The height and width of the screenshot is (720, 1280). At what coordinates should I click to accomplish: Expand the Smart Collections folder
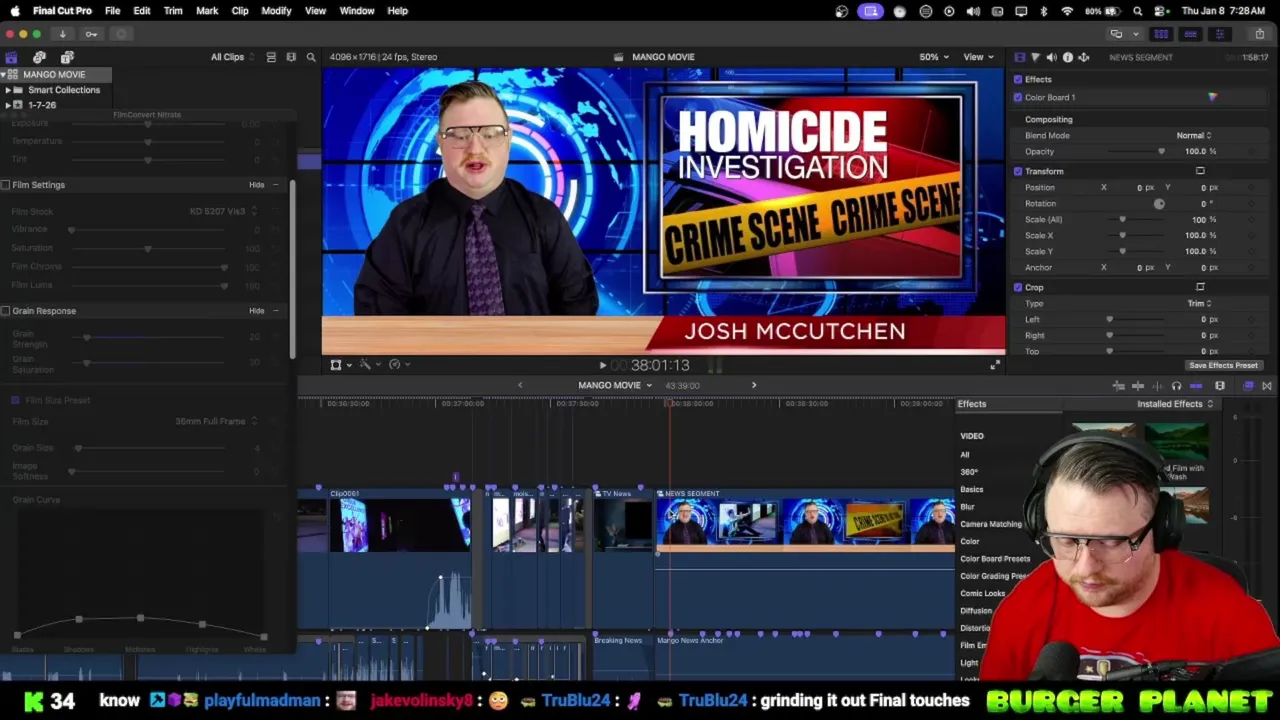[8, 90]
